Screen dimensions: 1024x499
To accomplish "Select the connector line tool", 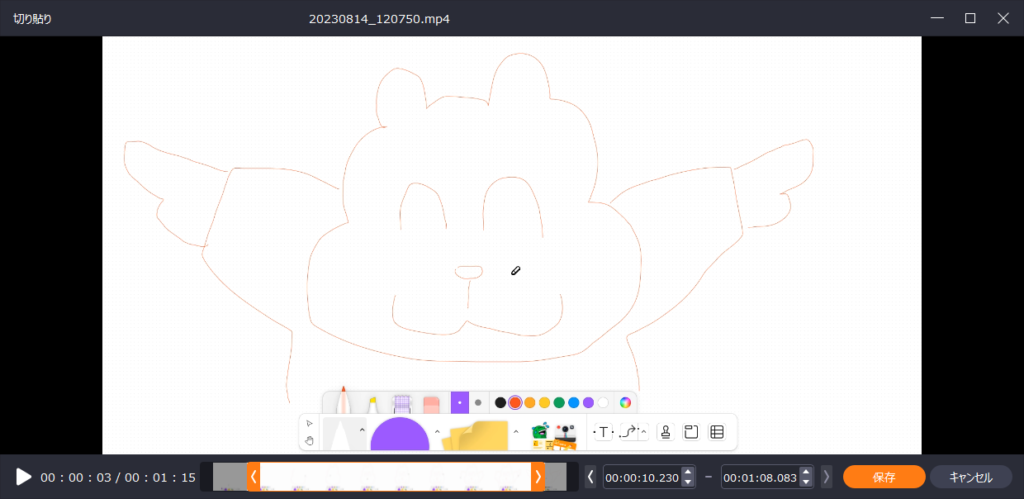I will 630,432.
